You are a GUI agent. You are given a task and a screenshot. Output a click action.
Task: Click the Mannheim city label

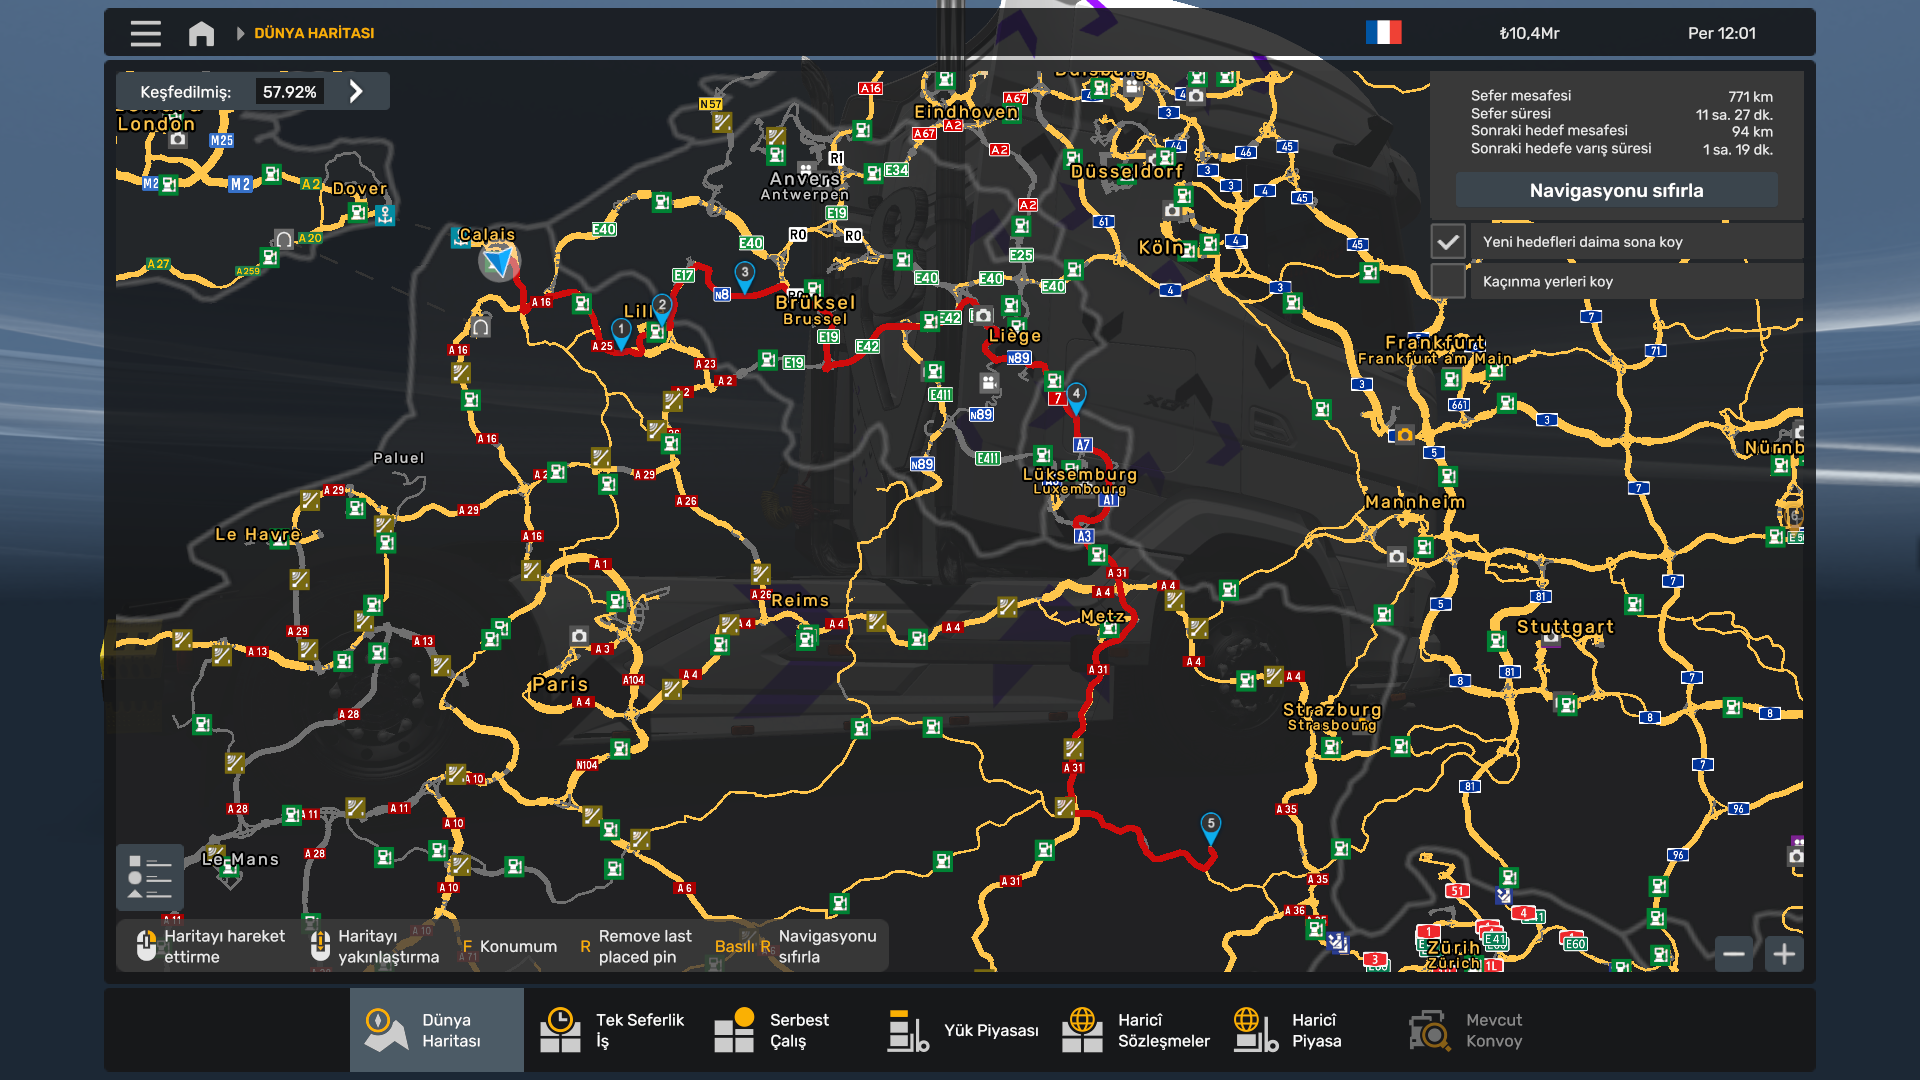[x=1415, y=501]
